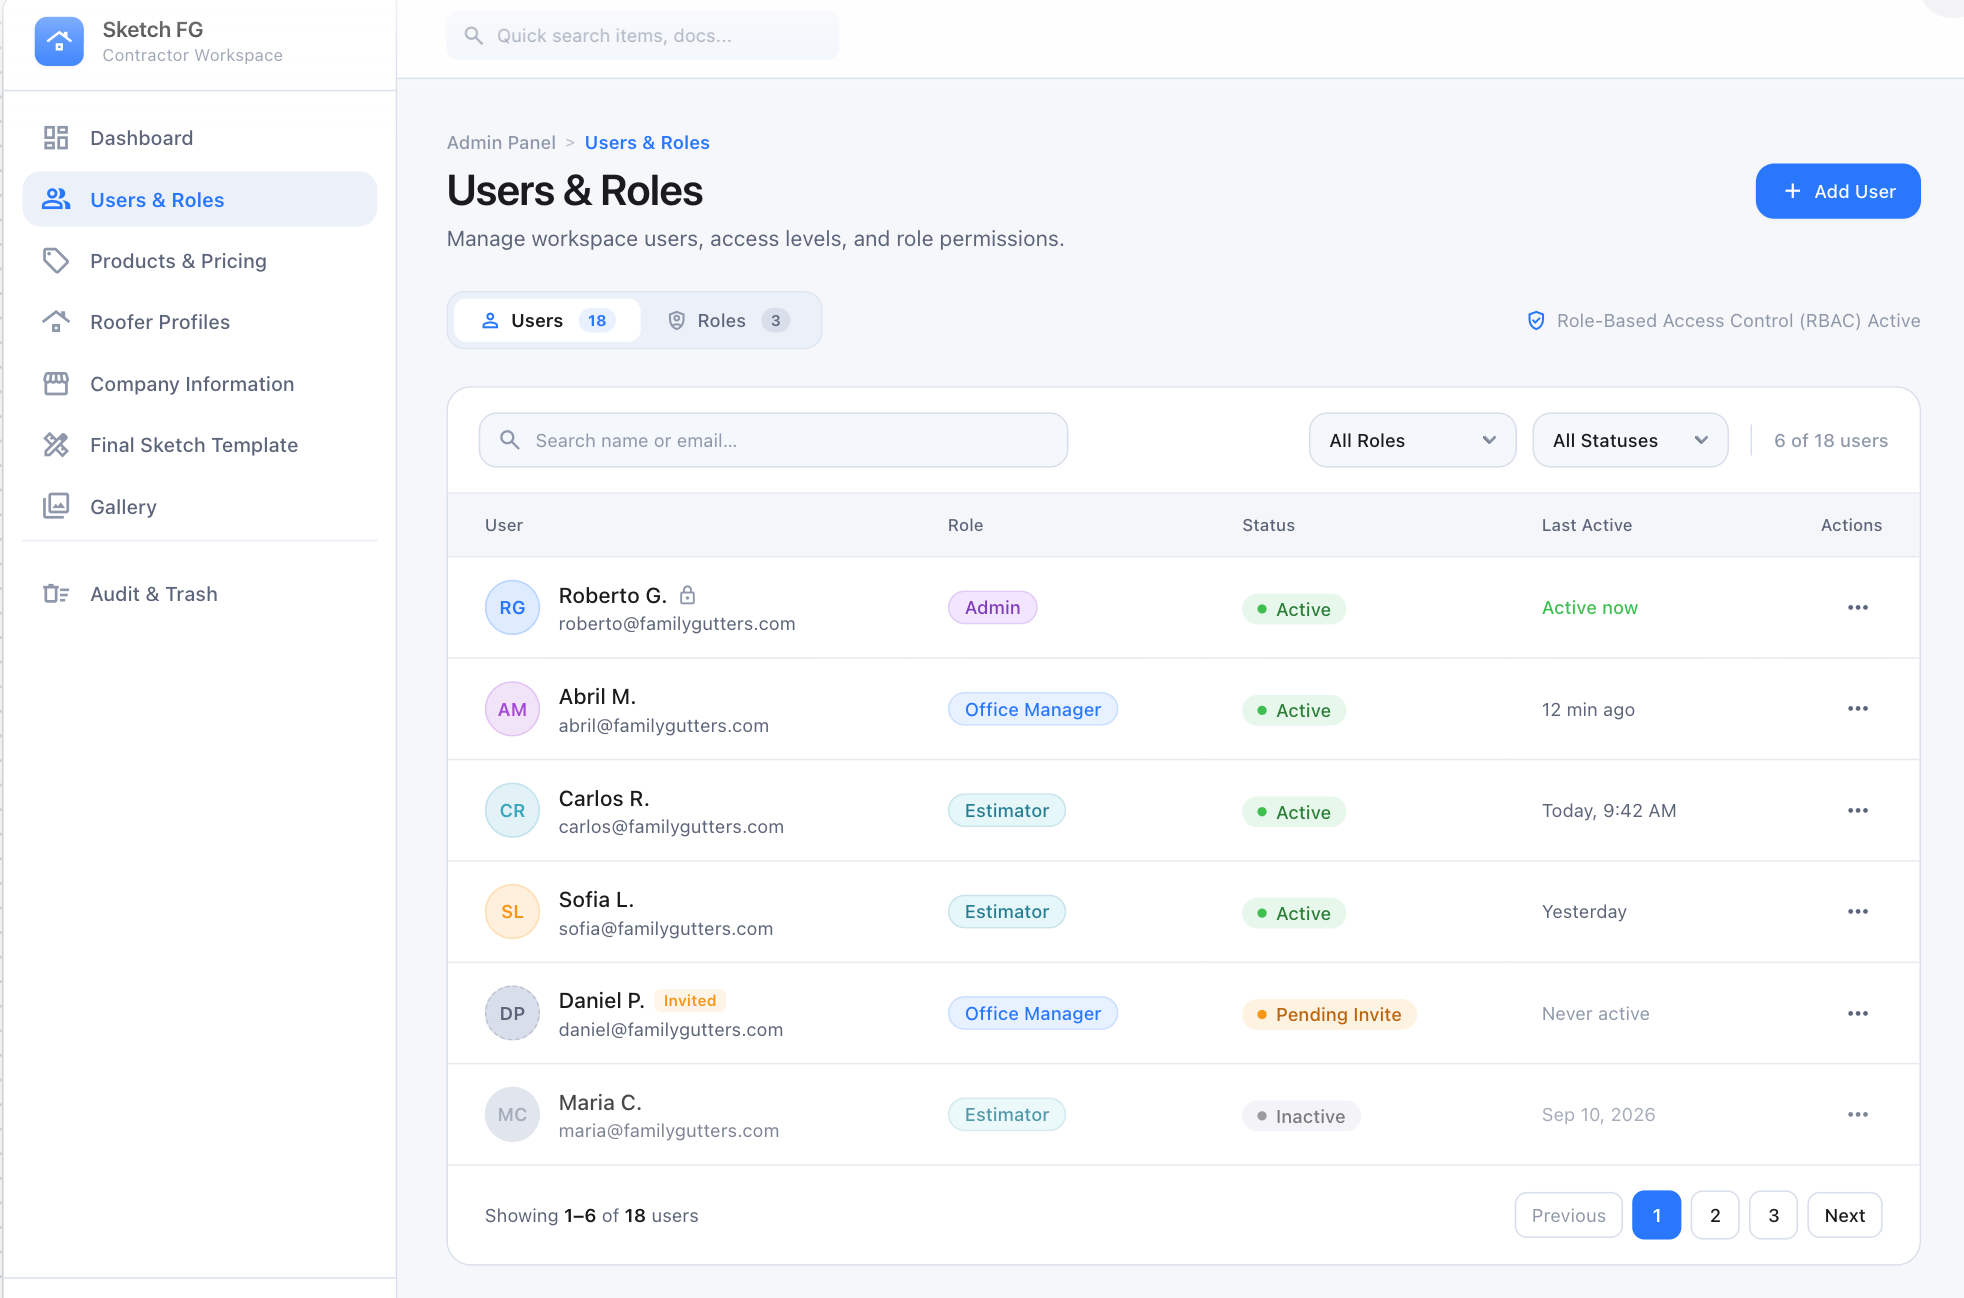Screen dimensions: 1964x1298
Task: Open Final Sketch Template in sidebar
Action: tap(200, 444)
